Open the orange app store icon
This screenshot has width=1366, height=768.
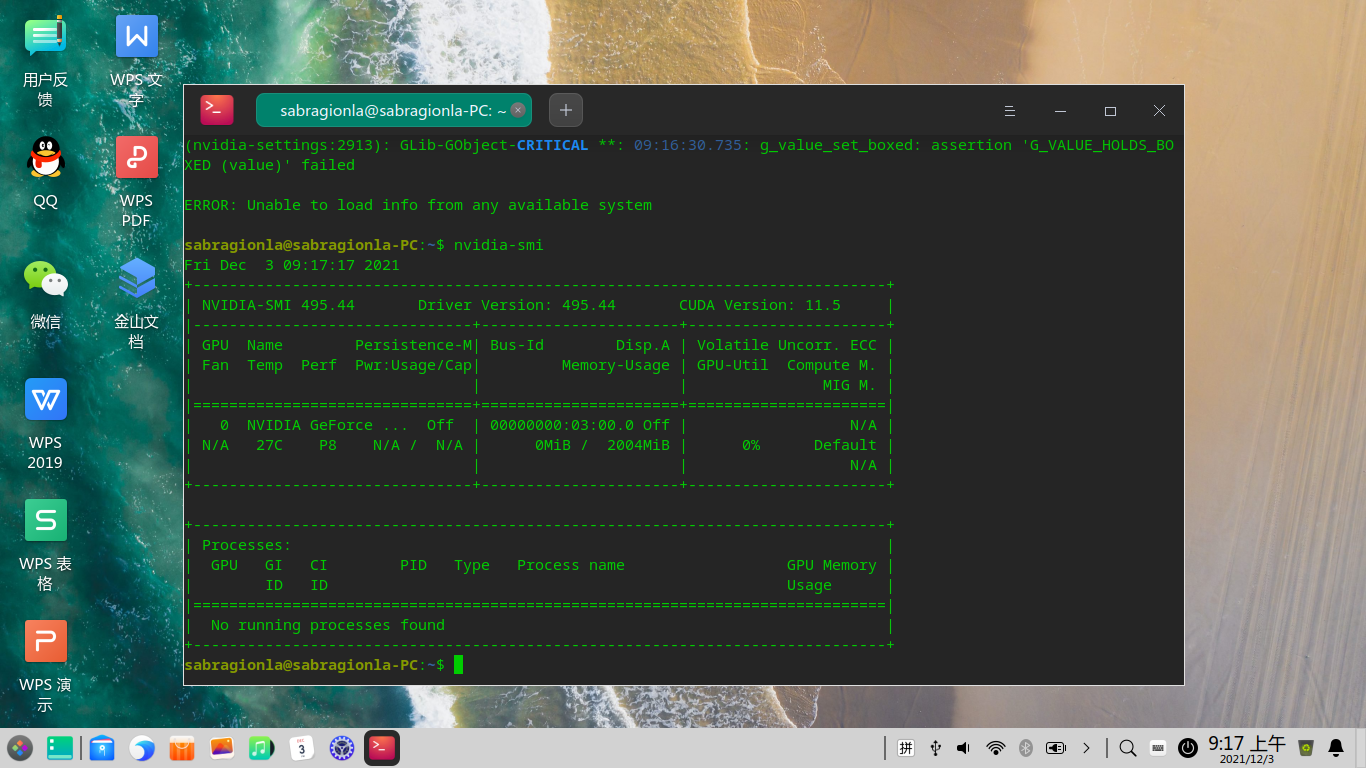[x=182, y=748]
